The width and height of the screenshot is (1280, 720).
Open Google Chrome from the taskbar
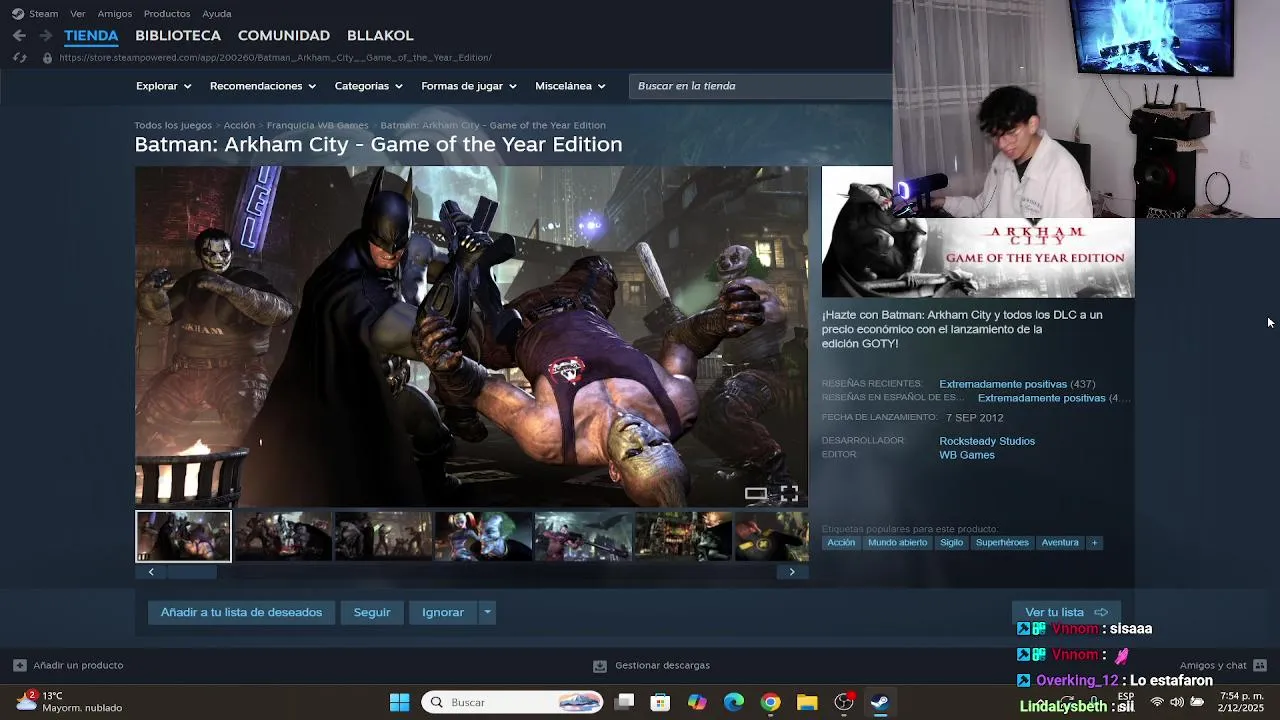coord(770,702)
